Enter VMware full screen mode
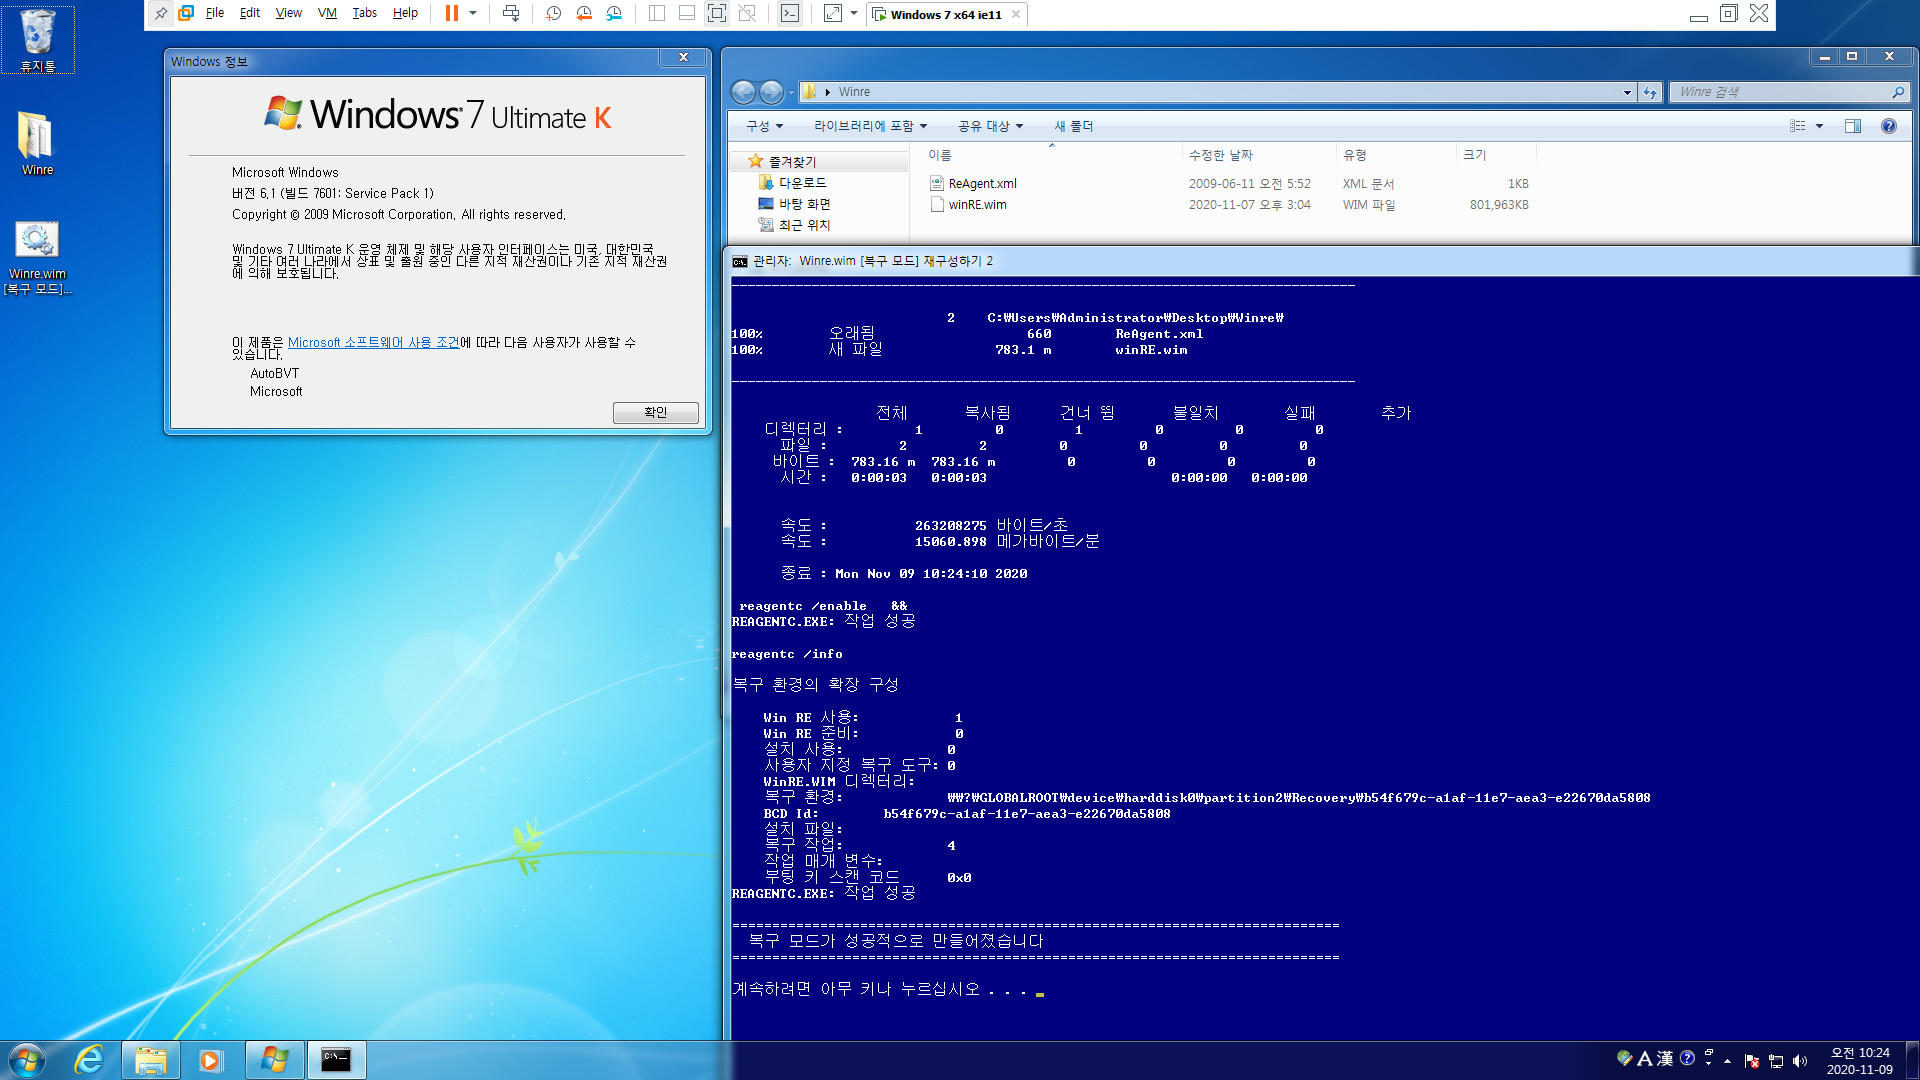Screen dimensions: 1920x1080 pyautogui.click(x=717, y=14)
